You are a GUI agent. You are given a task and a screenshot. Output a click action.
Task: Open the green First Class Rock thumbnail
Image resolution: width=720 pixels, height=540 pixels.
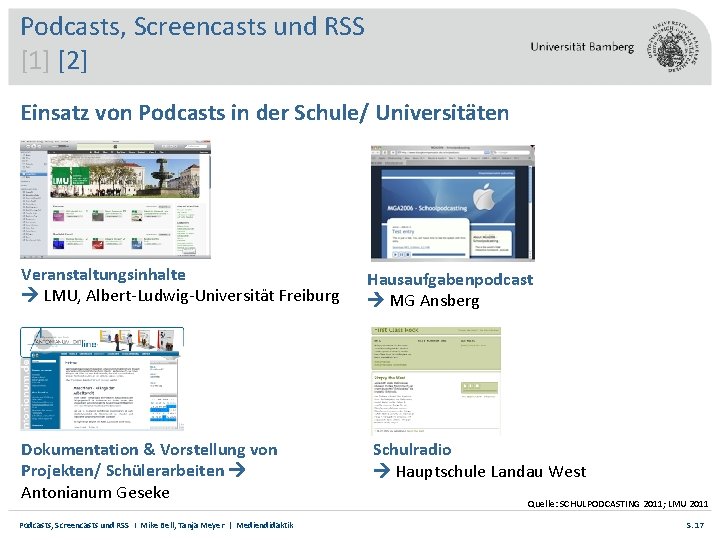pos(436,381)
